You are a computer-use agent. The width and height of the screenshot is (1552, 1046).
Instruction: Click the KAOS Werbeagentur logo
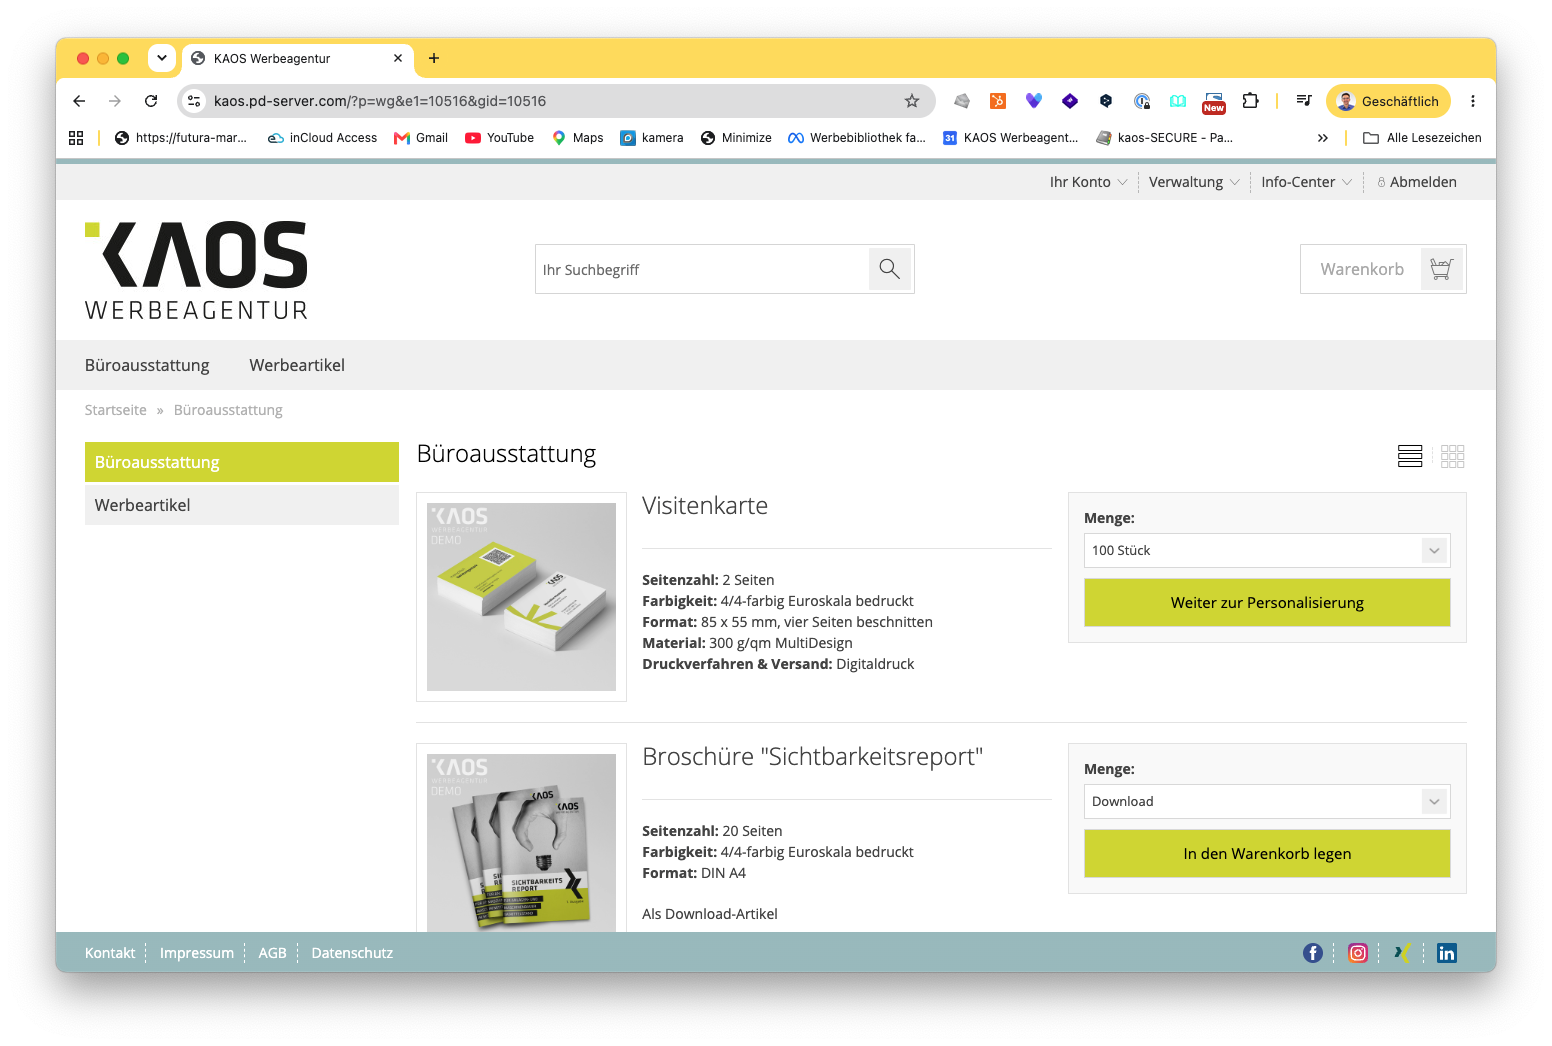point(197,271)
